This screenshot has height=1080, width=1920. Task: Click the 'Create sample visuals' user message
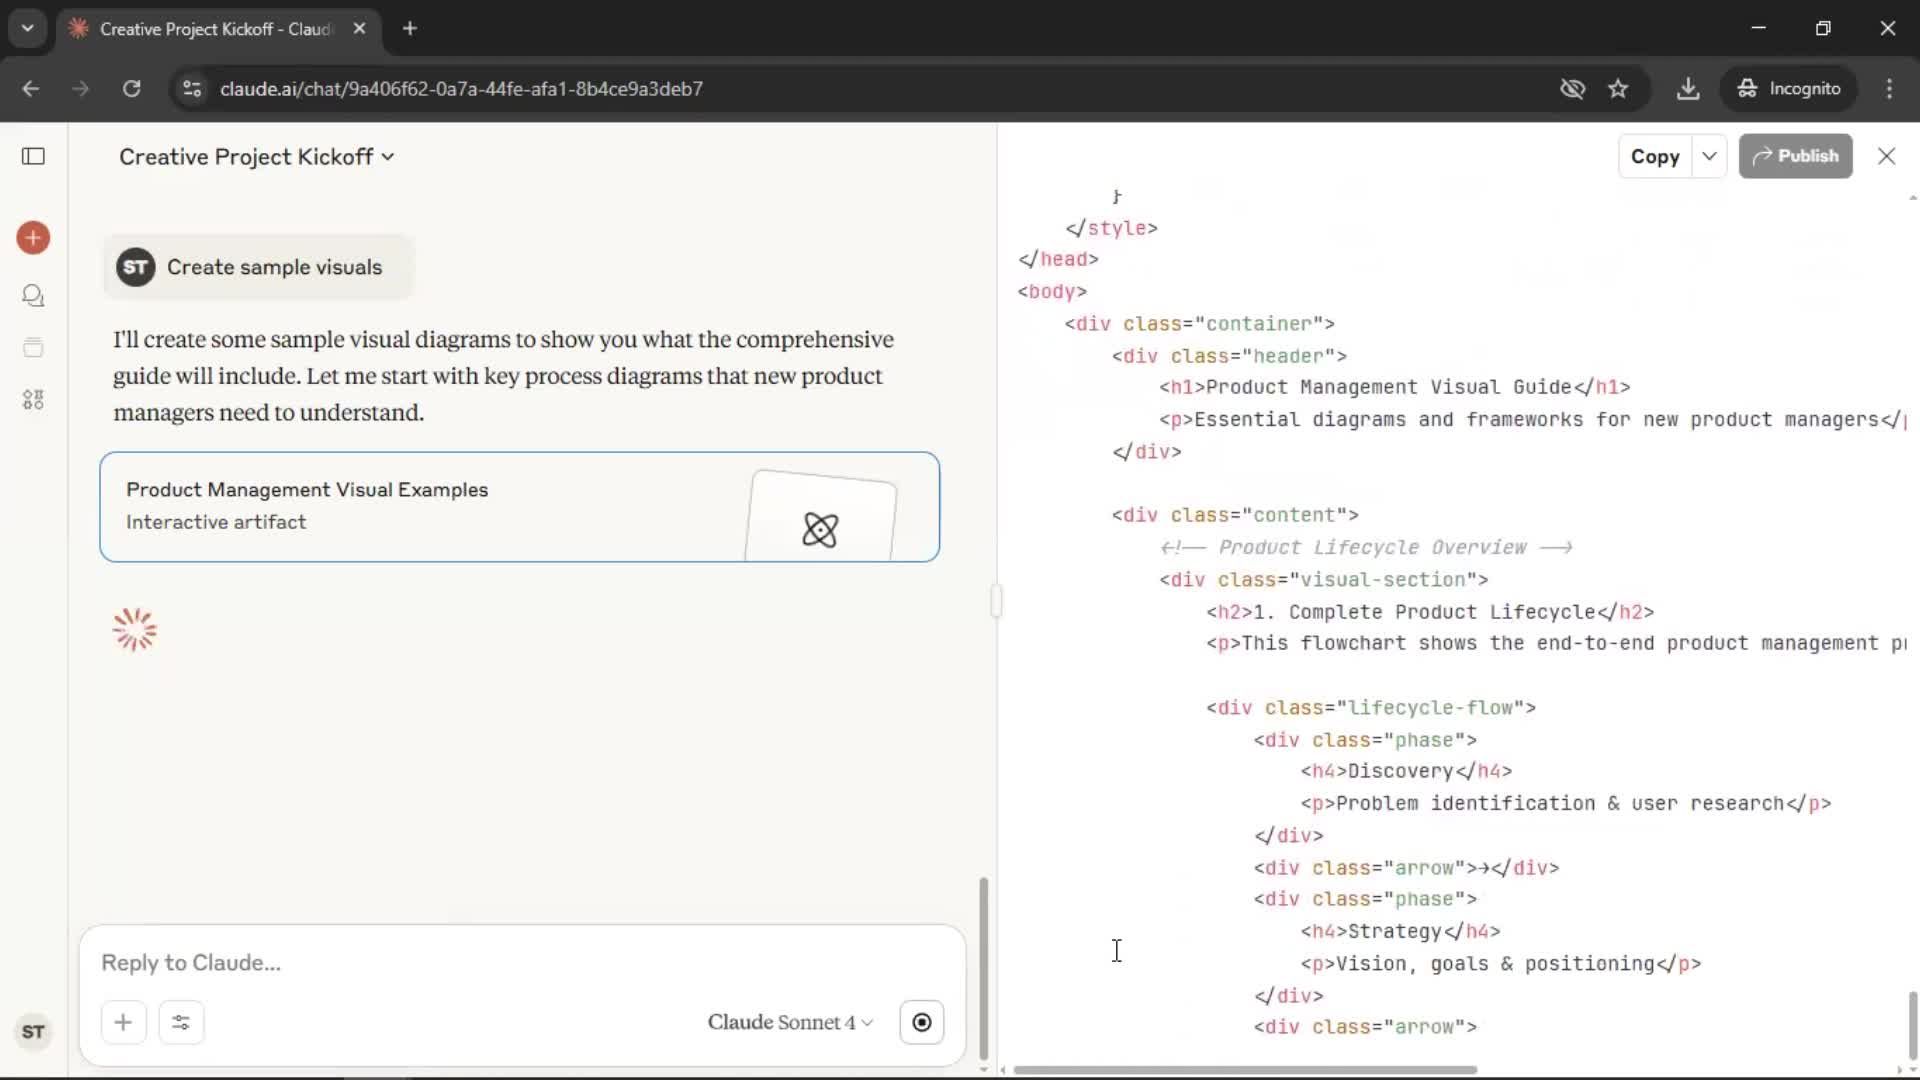pos(258,267)
